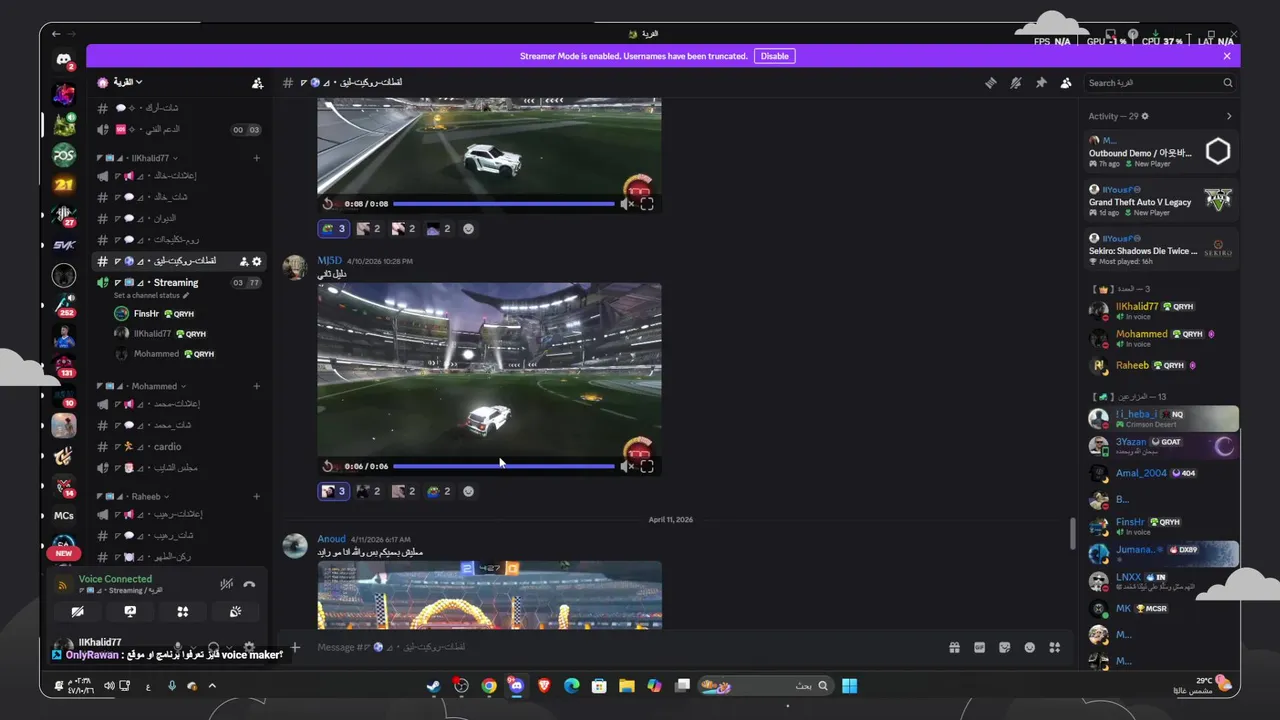Open the gift icon in message bar
1280x720 pixels.
(x=955, y=647)
